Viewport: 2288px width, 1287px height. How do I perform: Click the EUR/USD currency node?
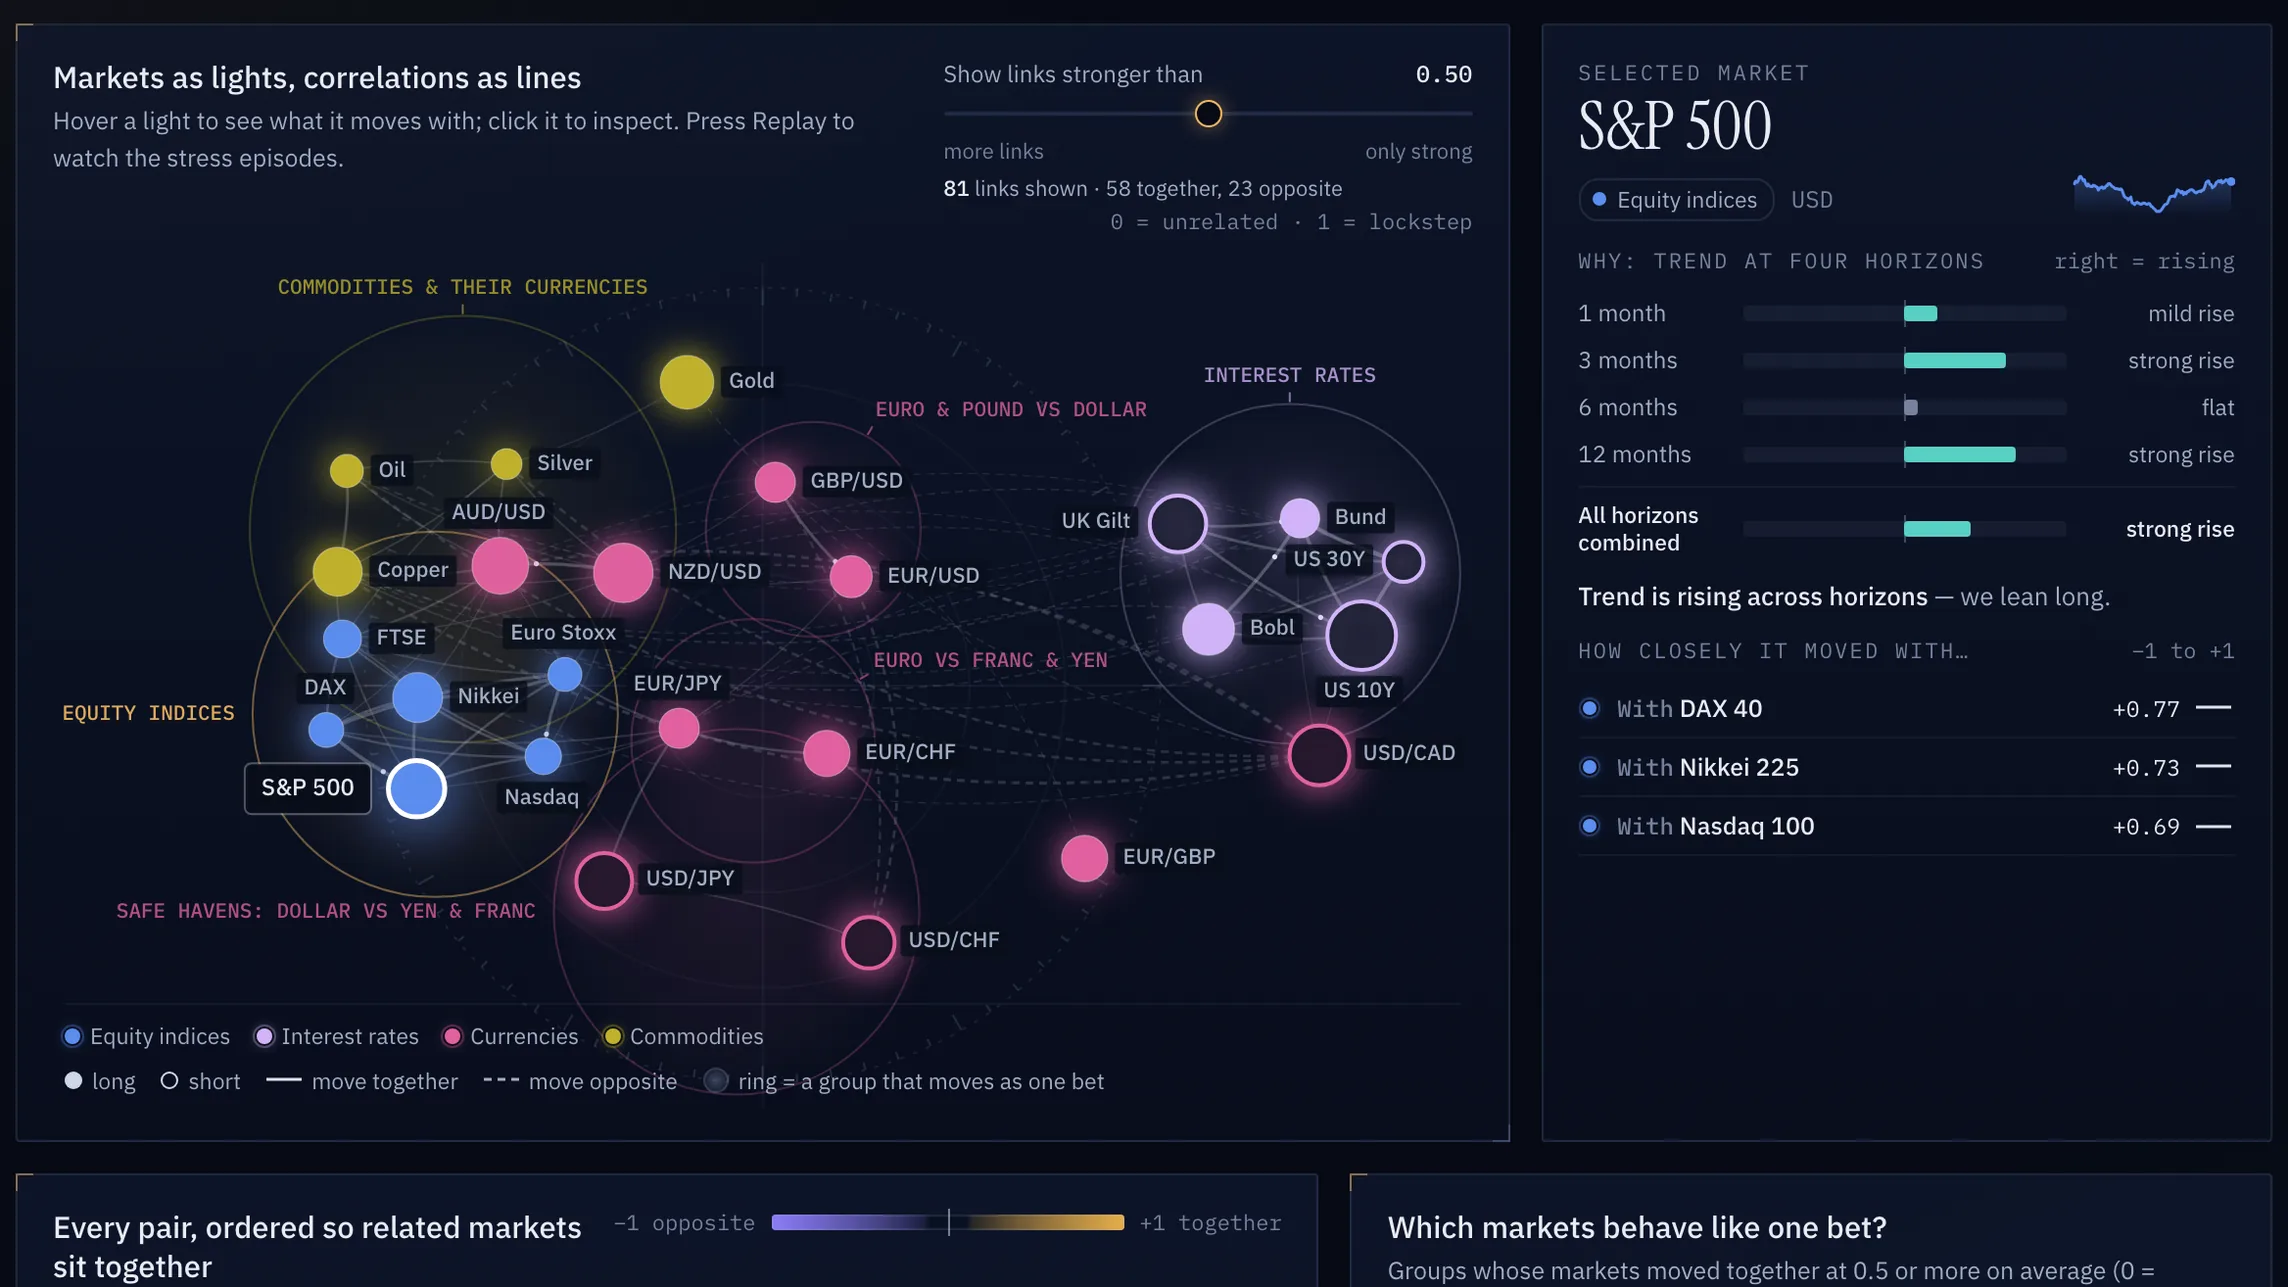(851, 576)
